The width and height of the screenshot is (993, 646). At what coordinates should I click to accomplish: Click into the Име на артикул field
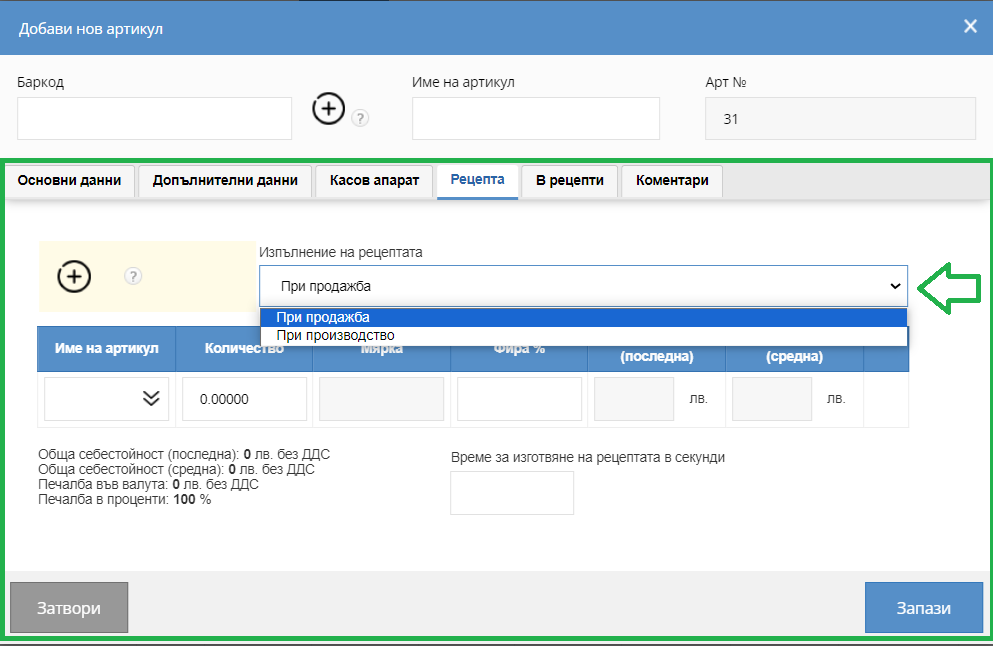pos(536,118)
